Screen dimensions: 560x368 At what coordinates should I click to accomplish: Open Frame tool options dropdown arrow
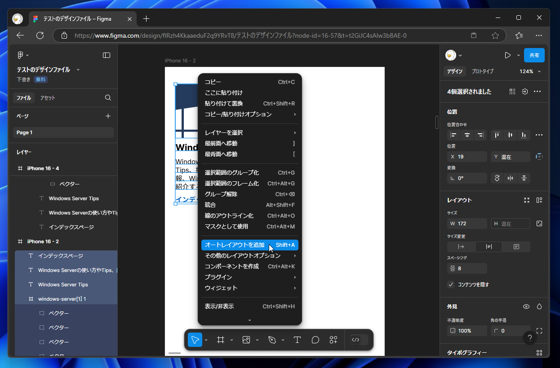tap(231, 340)
